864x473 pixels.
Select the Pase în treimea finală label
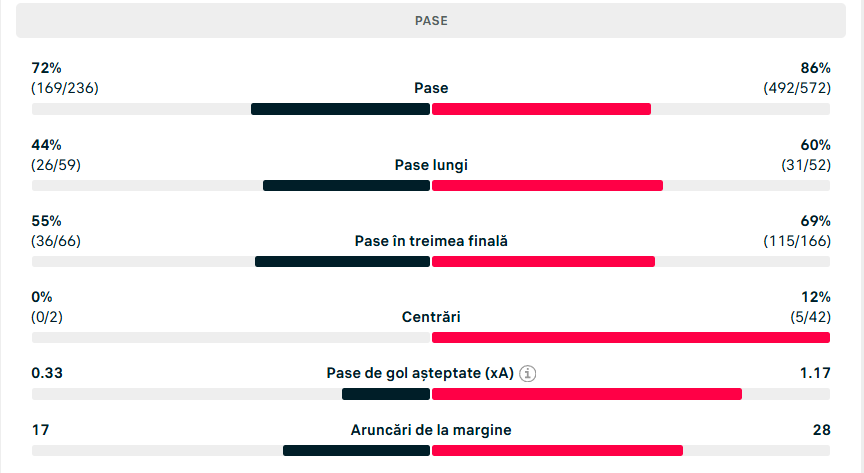(x=431, y=241)
